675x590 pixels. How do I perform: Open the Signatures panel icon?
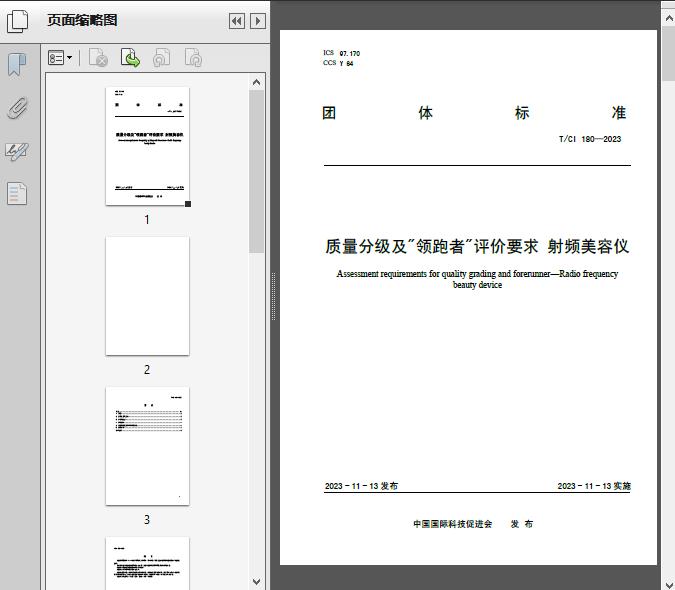tap(17, 151)
